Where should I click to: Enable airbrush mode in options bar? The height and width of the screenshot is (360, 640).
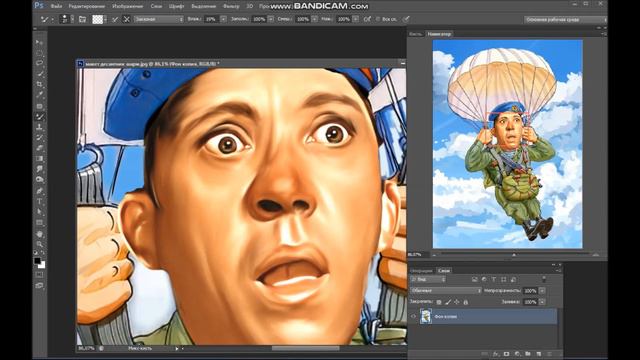pyautogui.click(x=367, y=19)
